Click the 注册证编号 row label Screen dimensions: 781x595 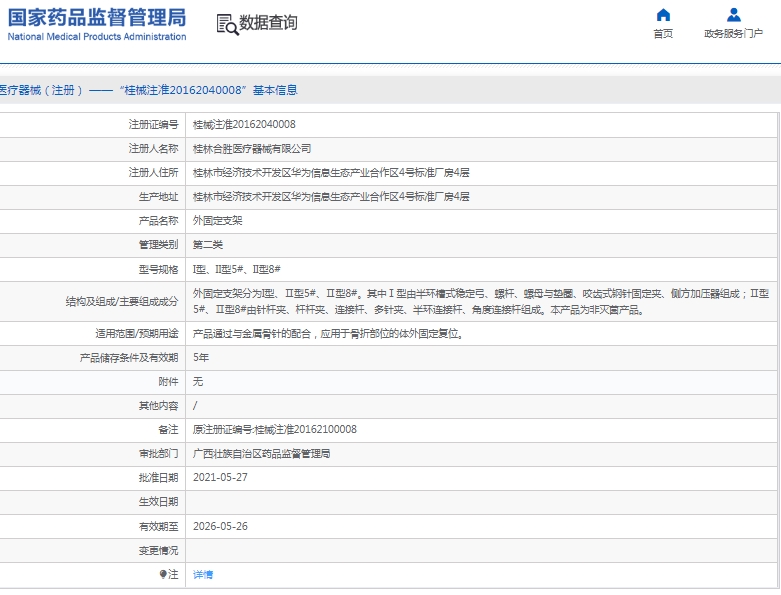click(153, 124)
